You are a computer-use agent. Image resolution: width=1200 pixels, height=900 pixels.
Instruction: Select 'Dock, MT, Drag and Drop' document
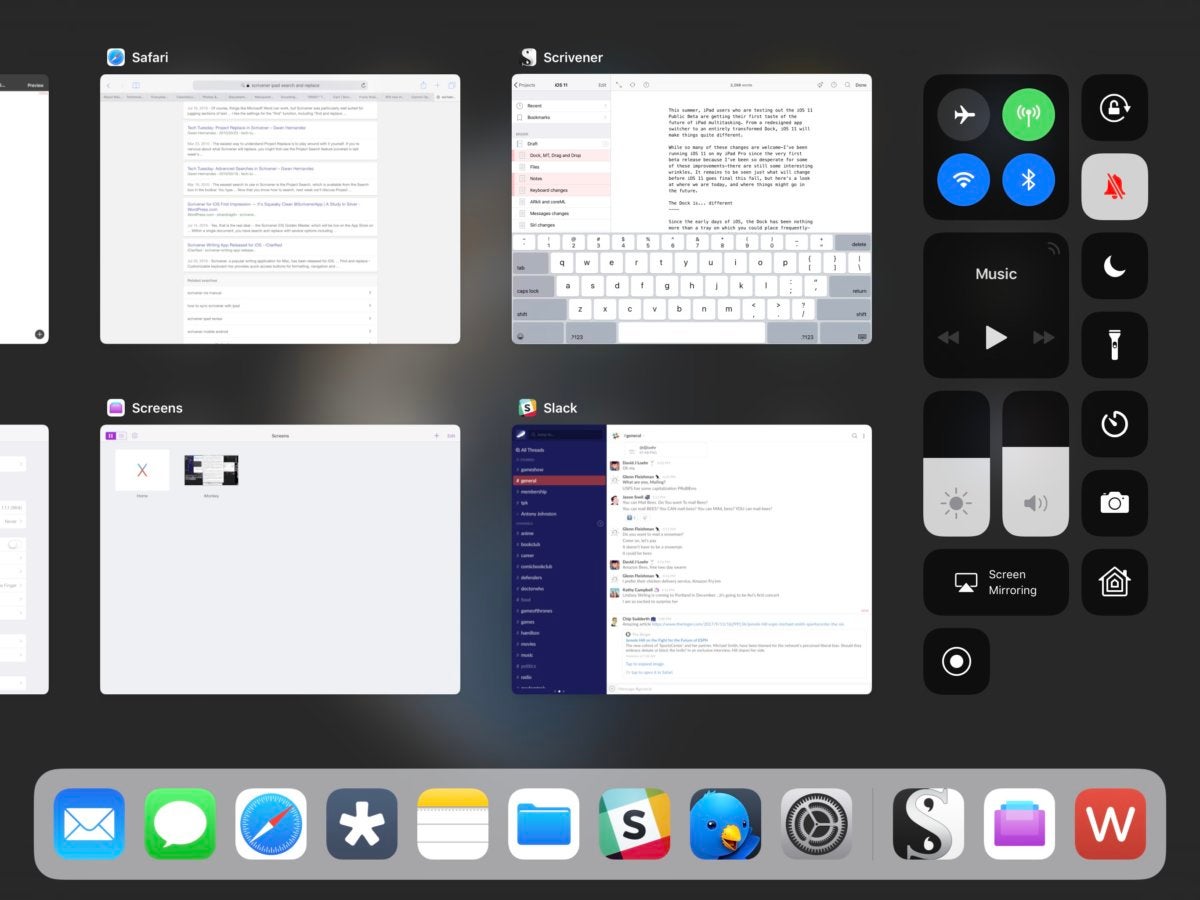point(561,155)
